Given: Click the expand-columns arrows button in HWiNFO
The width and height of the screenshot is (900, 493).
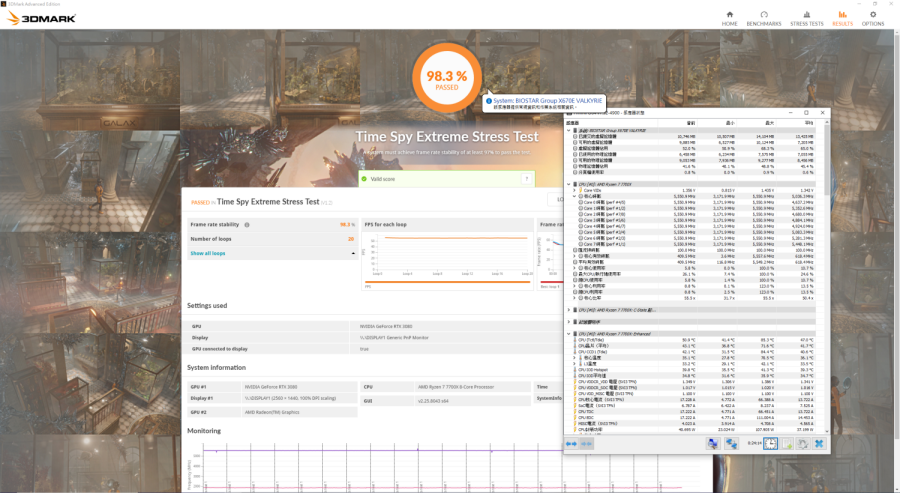Looking at the screenshot, I should pos(571,444).
